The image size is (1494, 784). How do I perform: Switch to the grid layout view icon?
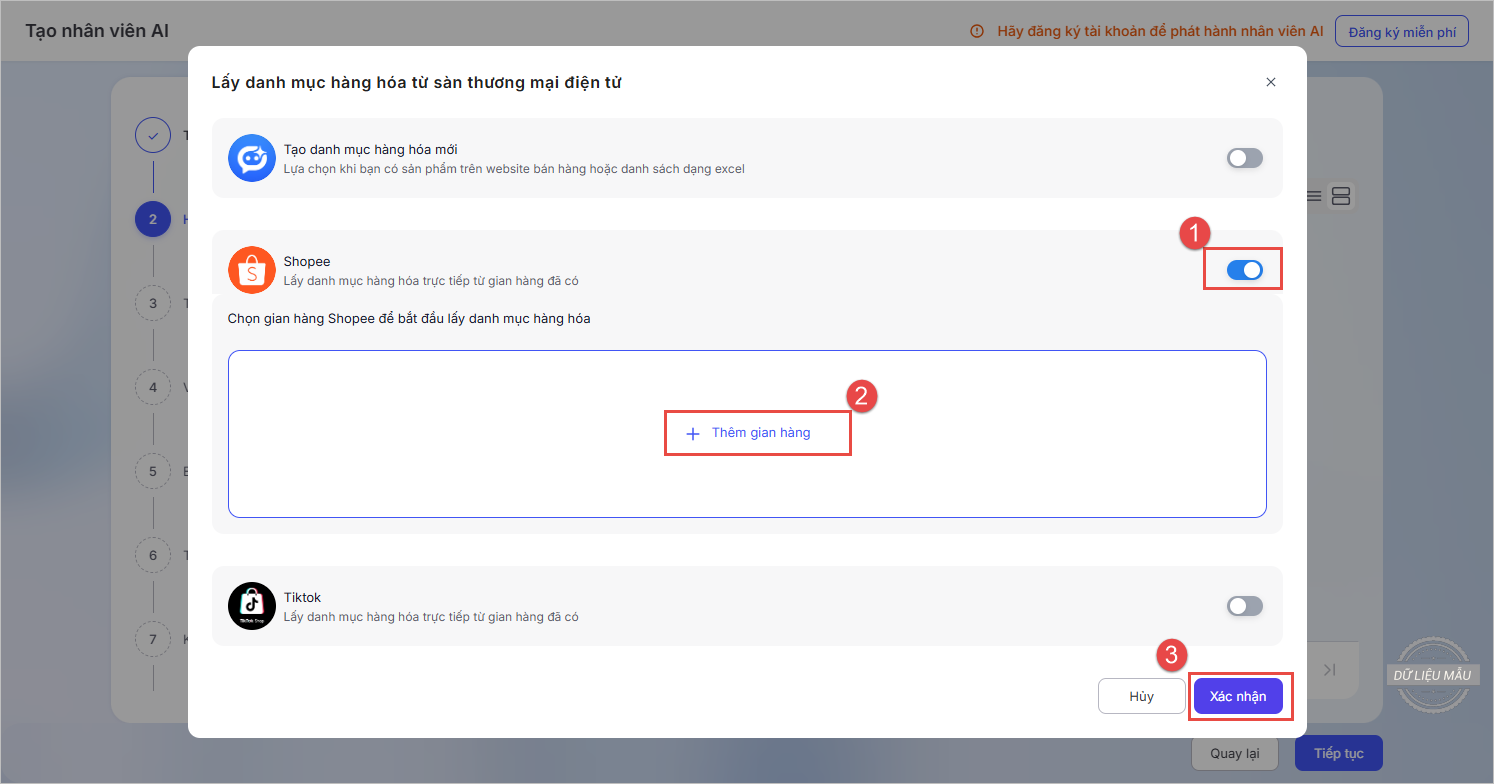(1342, 196)
